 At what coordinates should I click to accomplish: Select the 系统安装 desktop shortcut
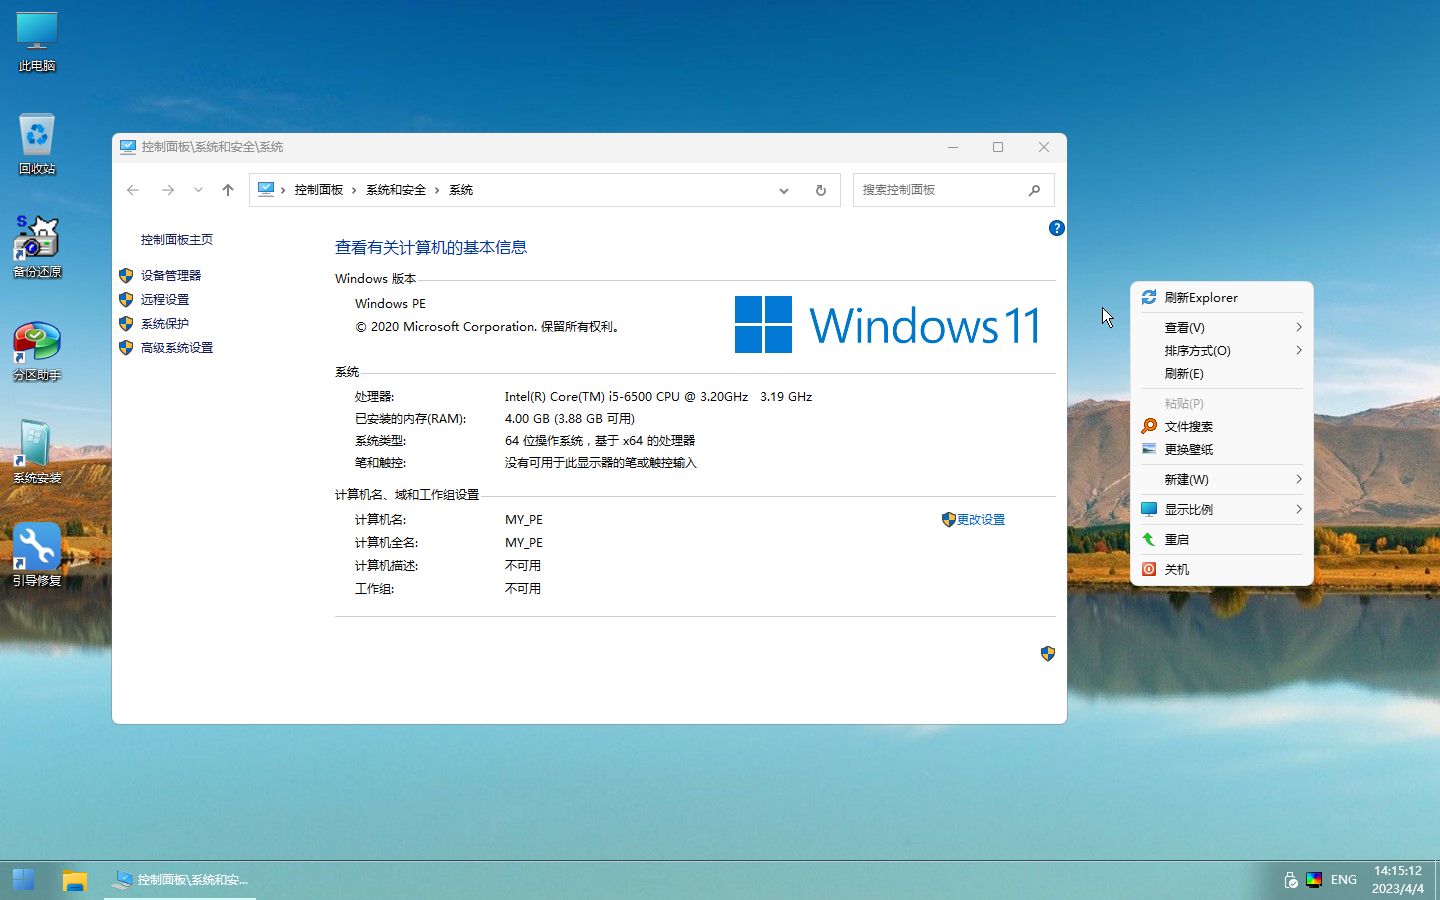click(x=37, y=453)
